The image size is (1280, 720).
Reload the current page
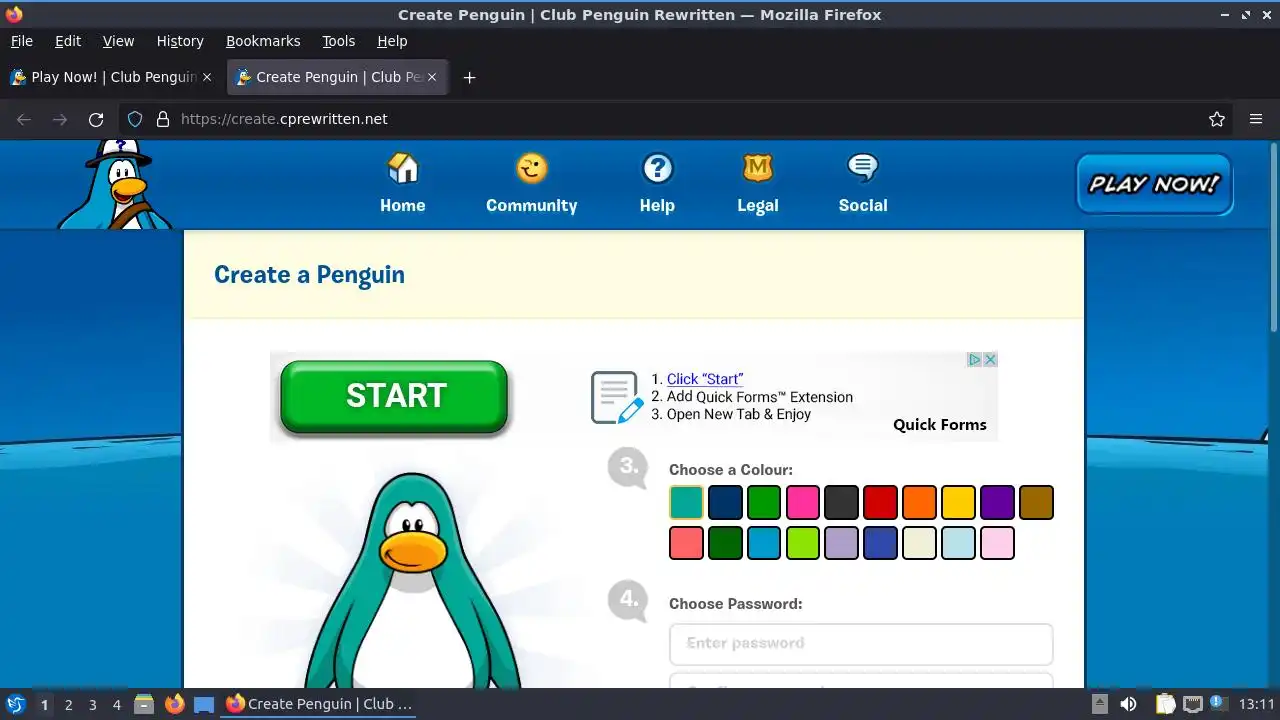click(x=96, y=119)
